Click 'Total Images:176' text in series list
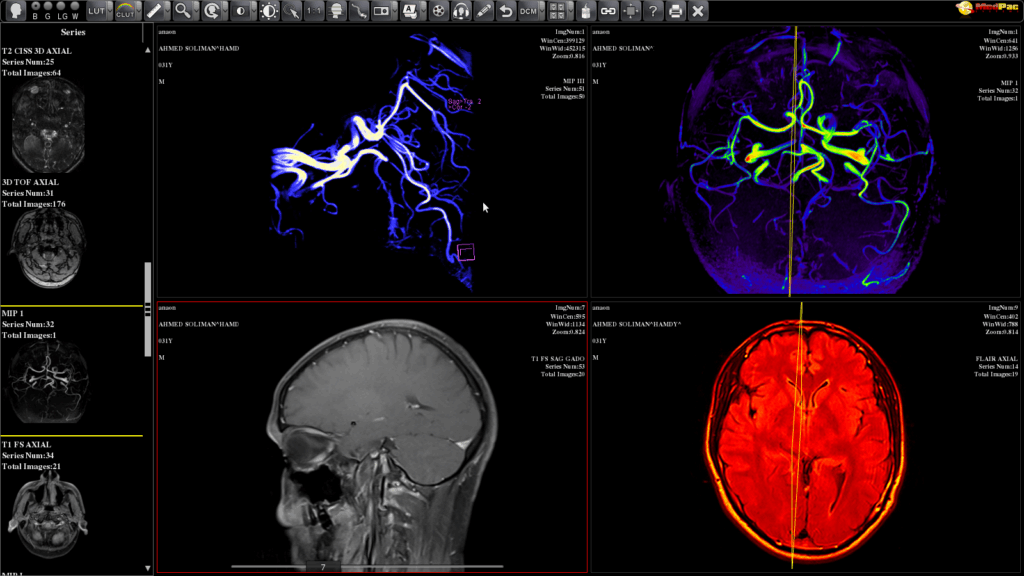 coord(33,204)
